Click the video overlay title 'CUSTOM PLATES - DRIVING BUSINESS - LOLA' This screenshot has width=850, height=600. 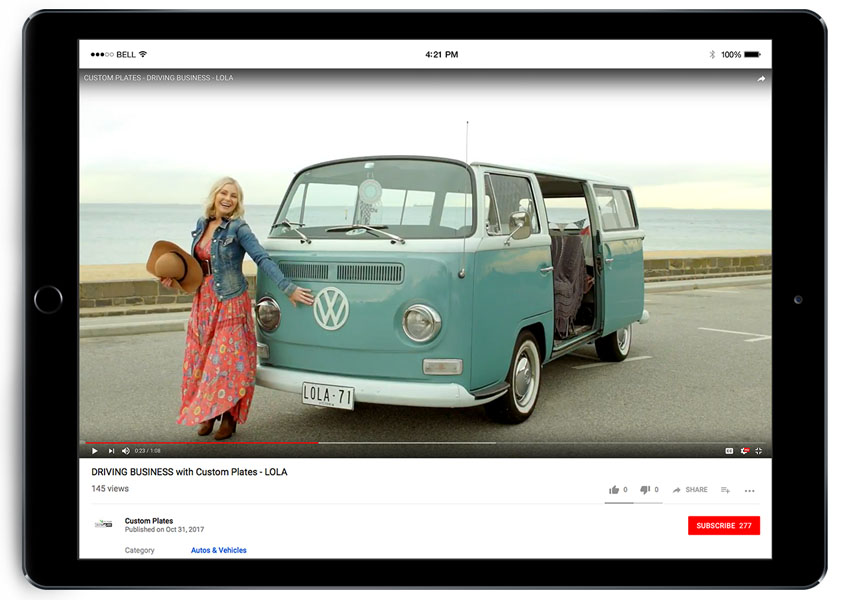point(158,78)
